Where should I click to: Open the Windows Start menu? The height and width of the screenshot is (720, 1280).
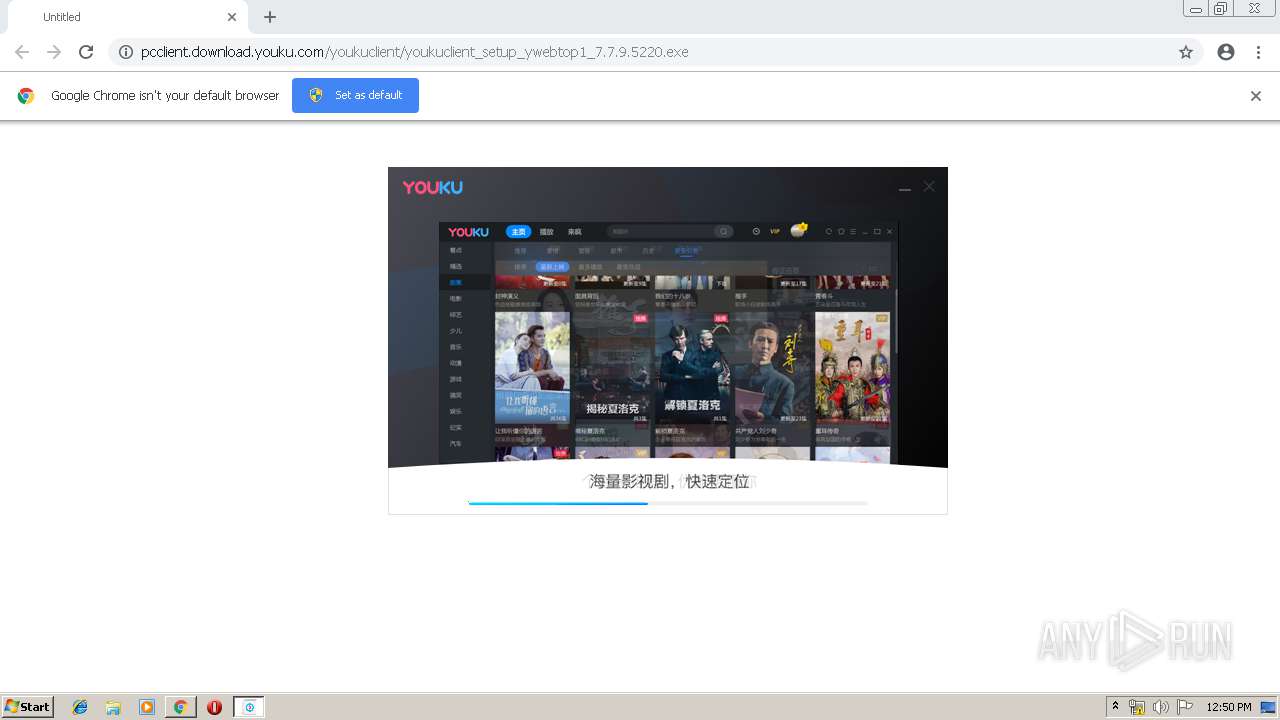(28, 707)
